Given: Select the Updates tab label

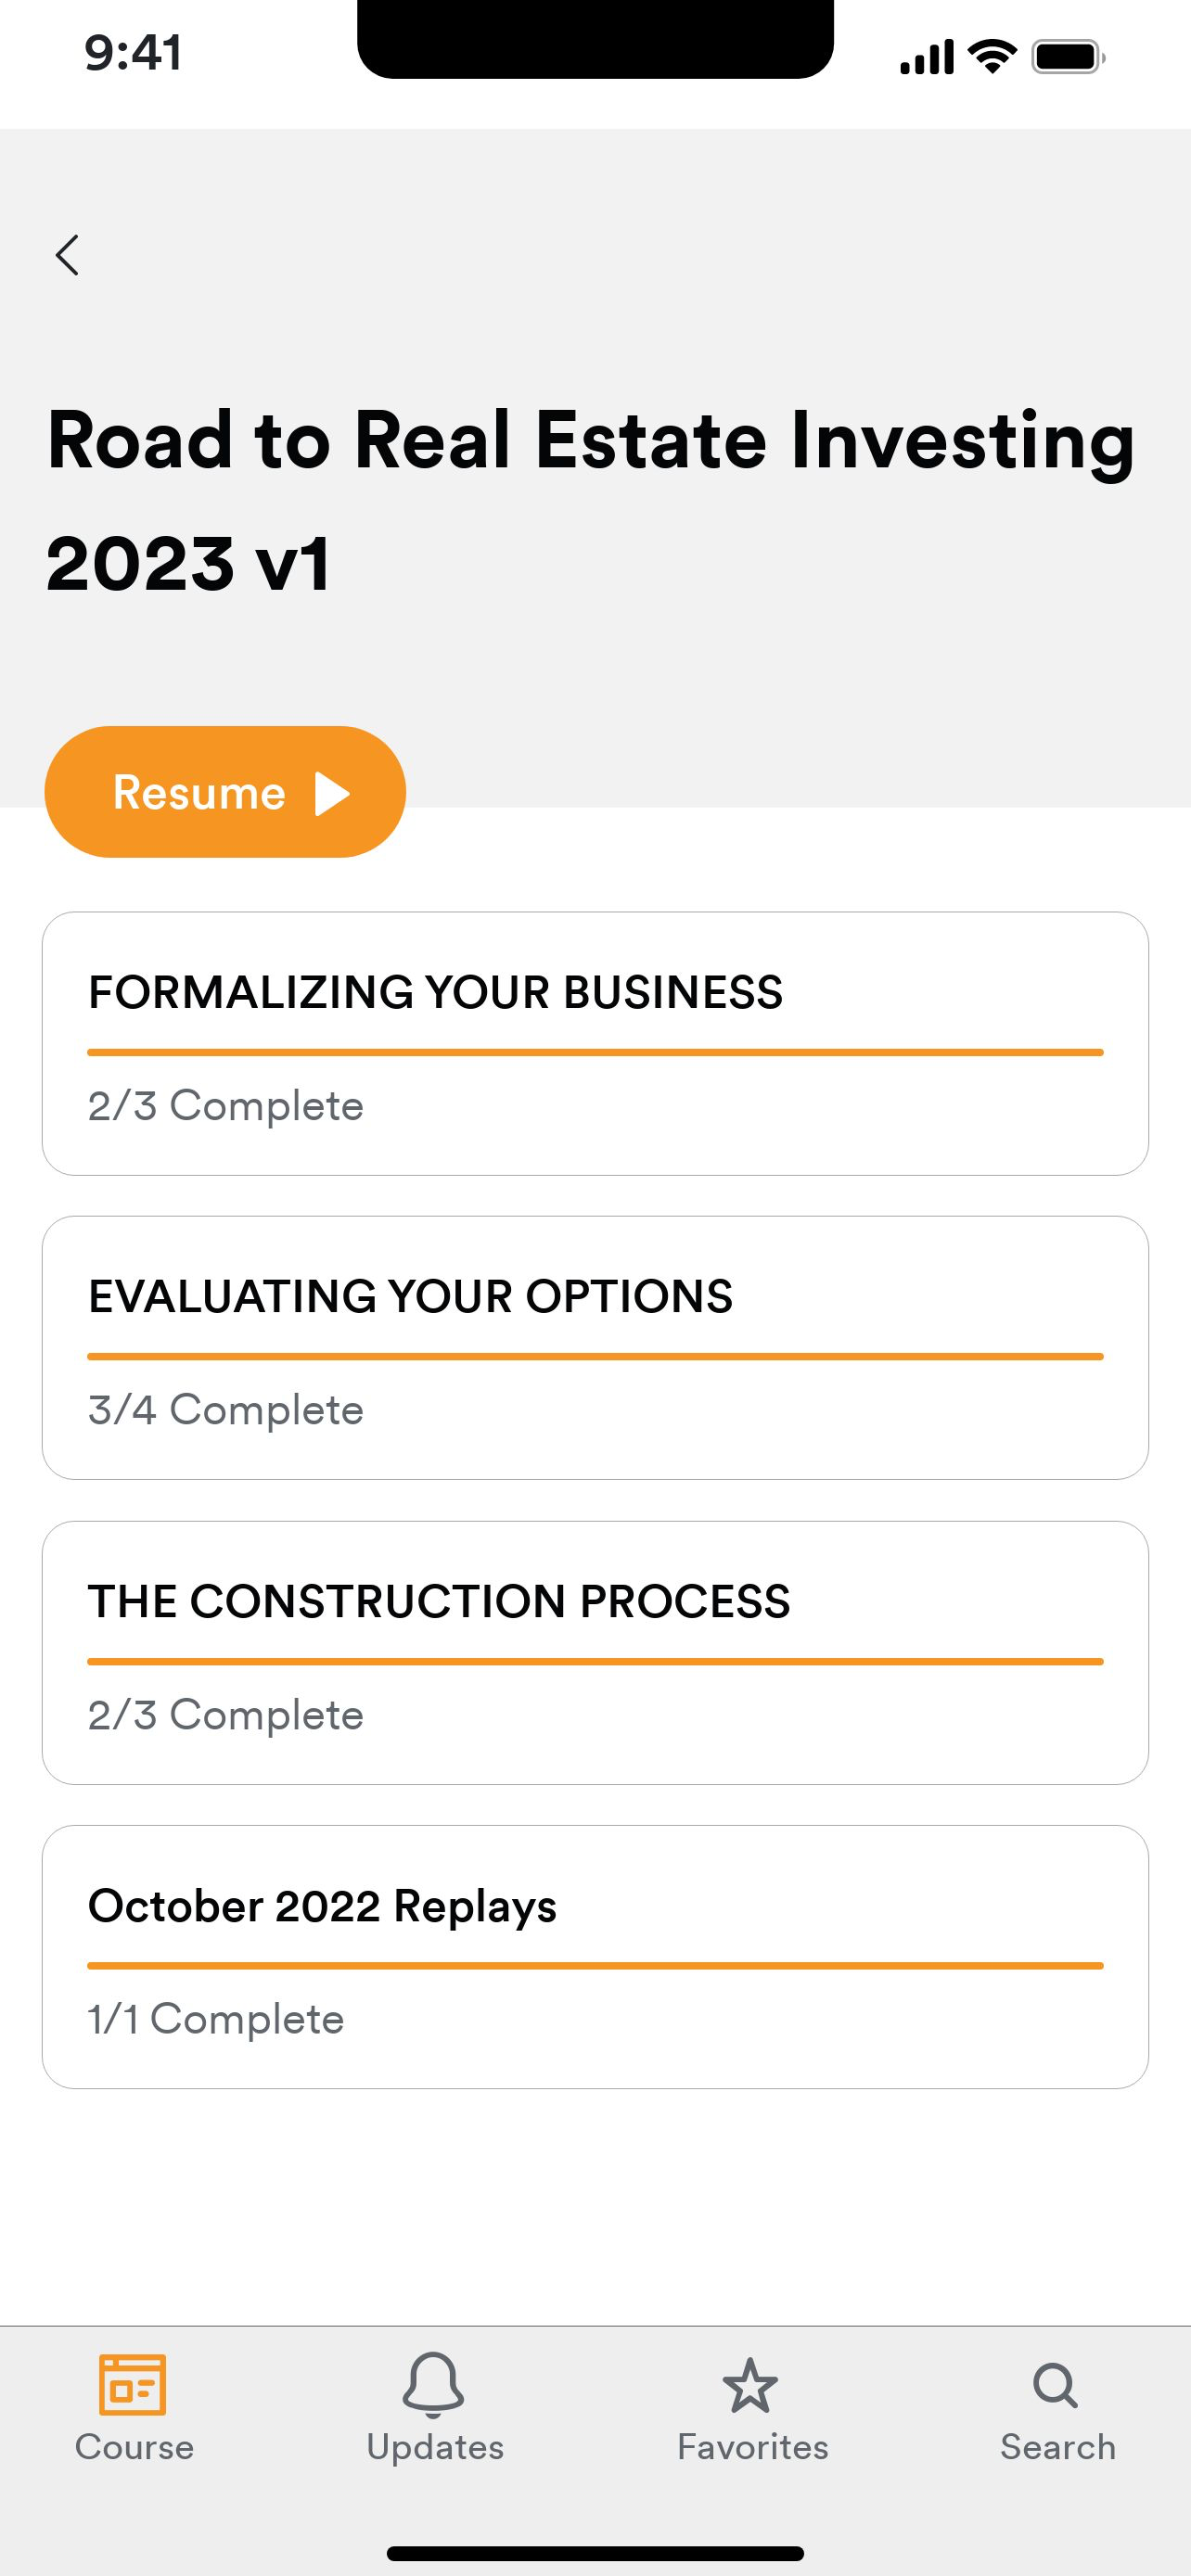Looking at the screenshot, I should click(x=435, y=2447).
